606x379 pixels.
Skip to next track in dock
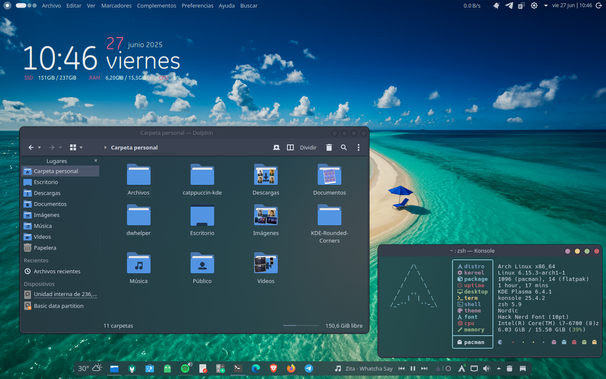tap(424, 369)
